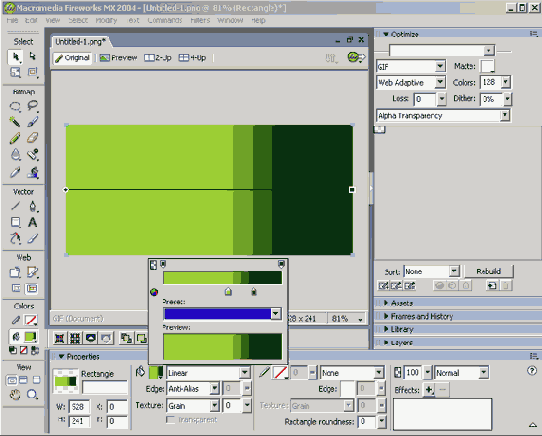This screenshot has width=542, height=436.
Task: Expand the Assets panel
Action: [x=402, y=303]
